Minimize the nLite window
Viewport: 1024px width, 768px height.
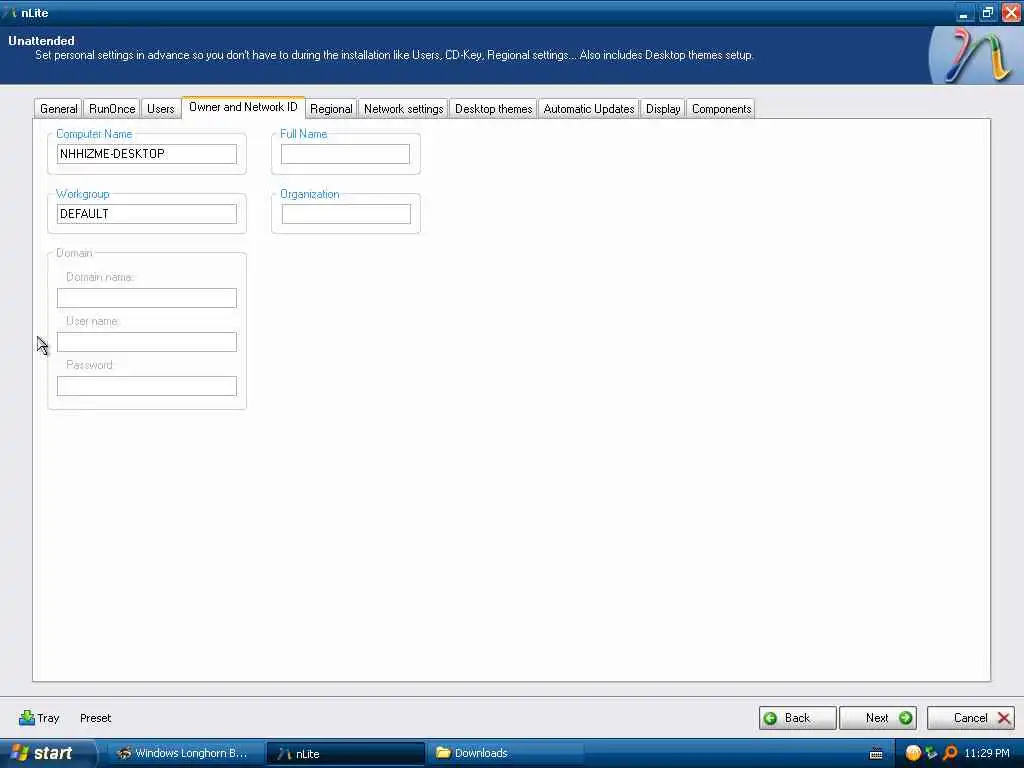pos(963,13)
